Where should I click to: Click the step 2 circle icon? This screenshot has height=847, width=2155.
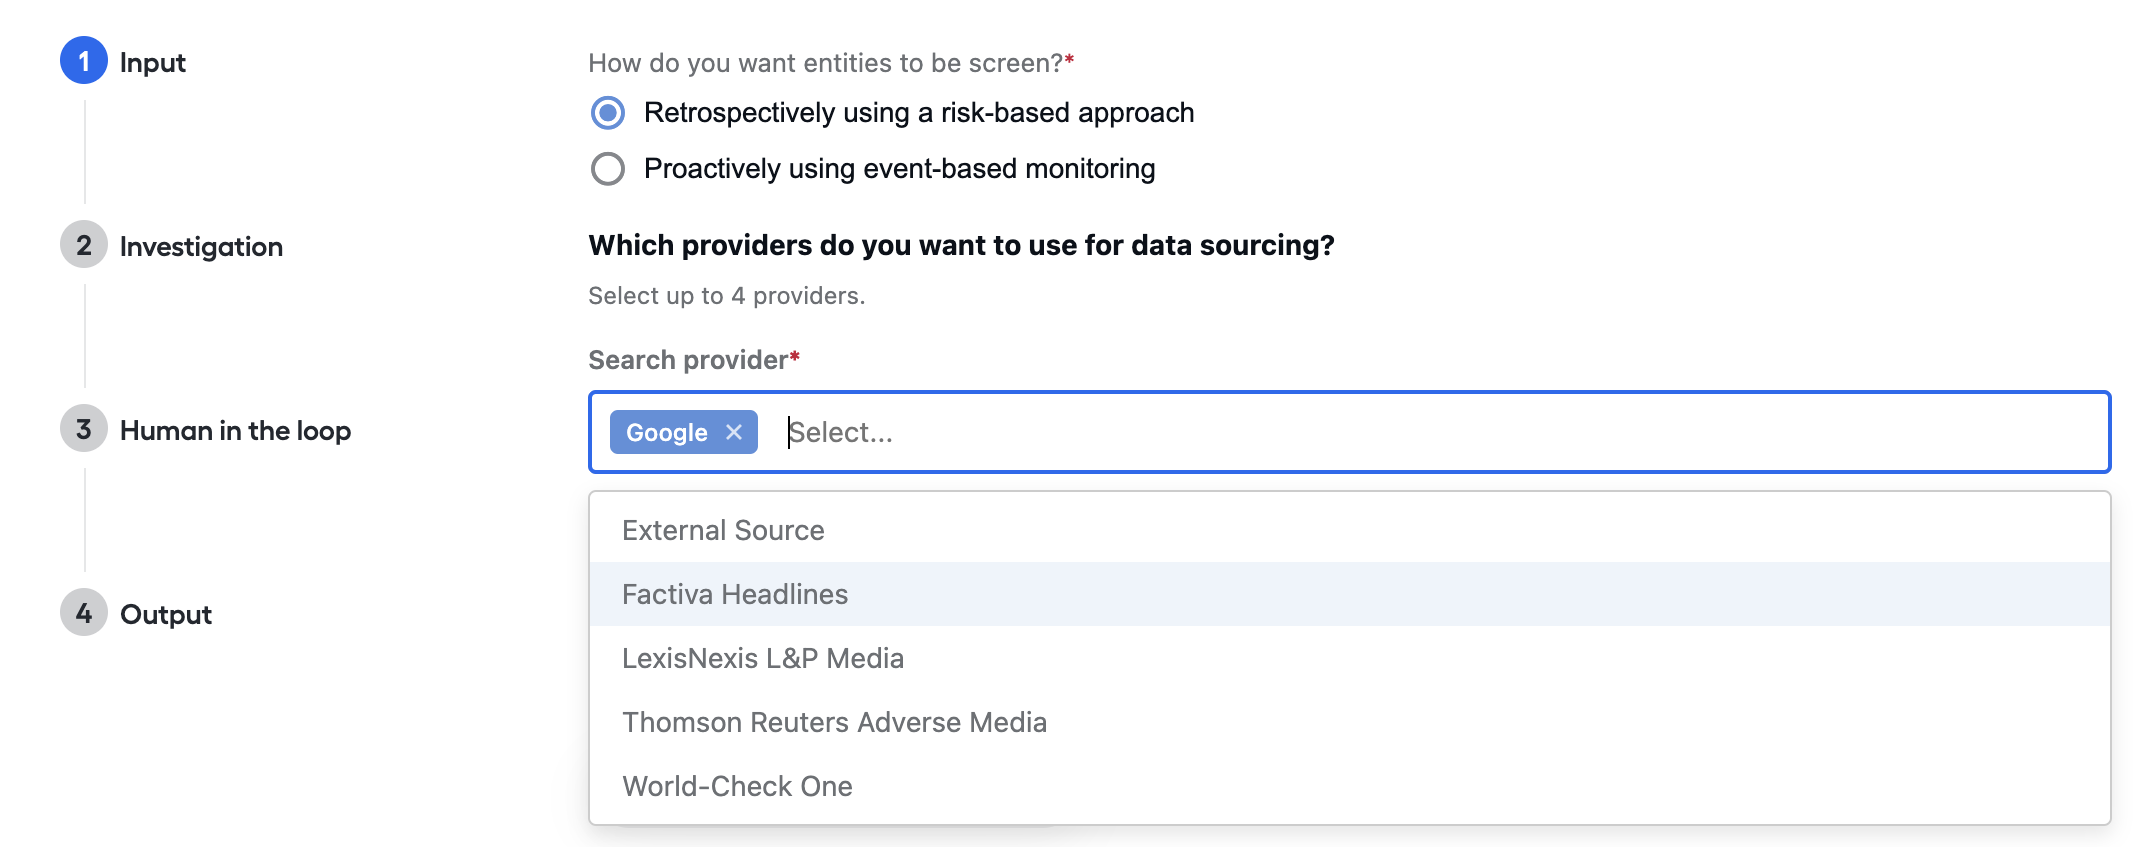tap(84, 245)
